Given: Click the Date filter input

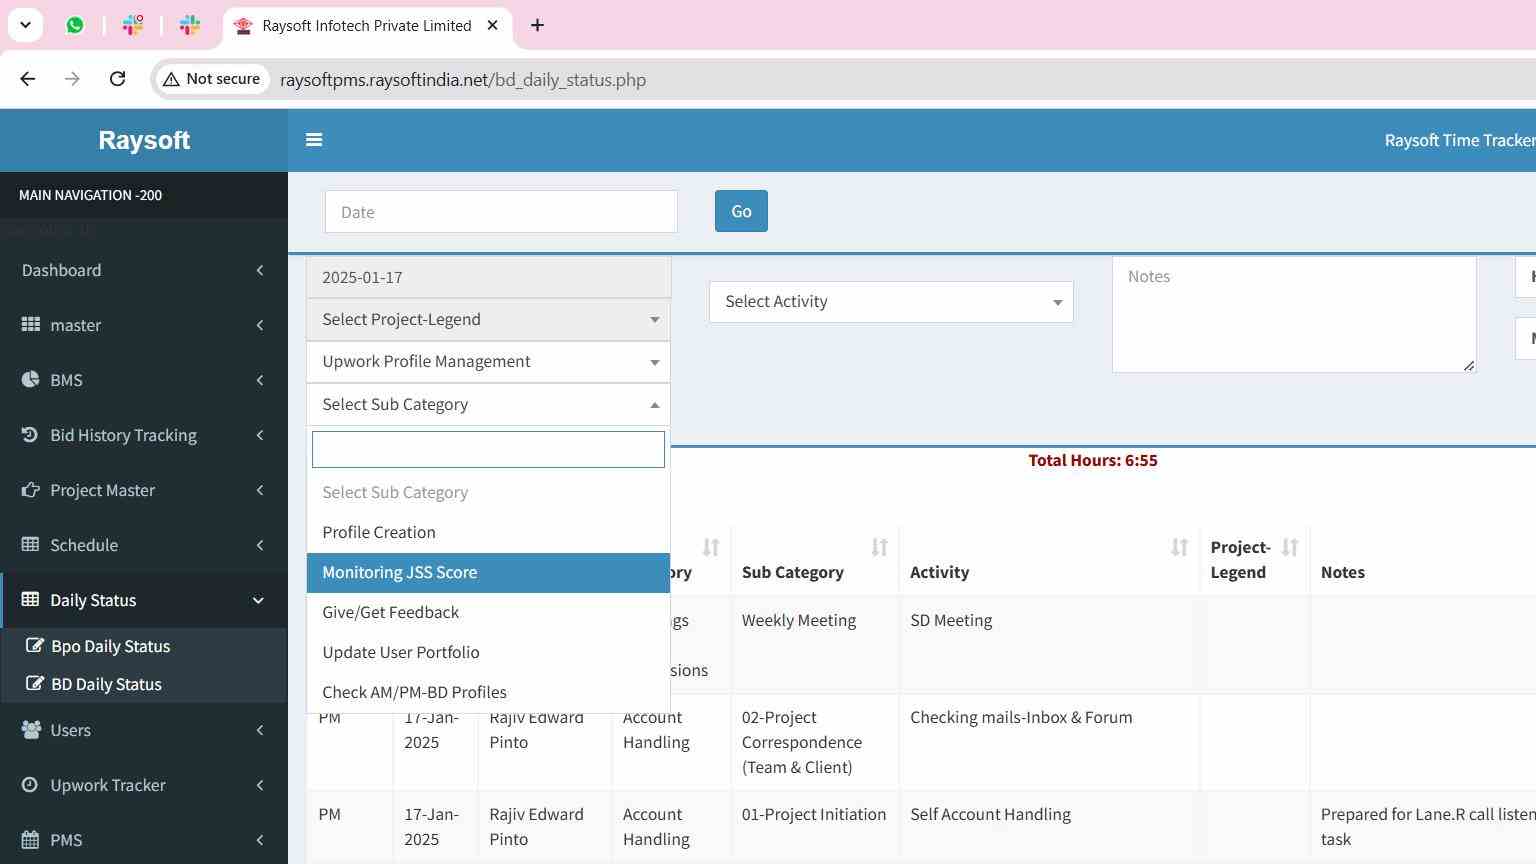Looking at the screenshot, I should click(501, 212).
